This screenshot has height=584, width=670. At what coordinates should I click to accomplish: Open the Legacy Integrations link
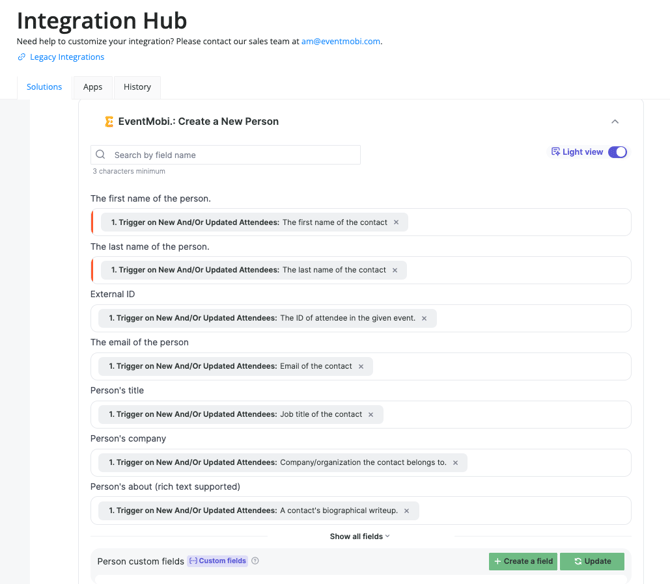click(x=66, y=57)
